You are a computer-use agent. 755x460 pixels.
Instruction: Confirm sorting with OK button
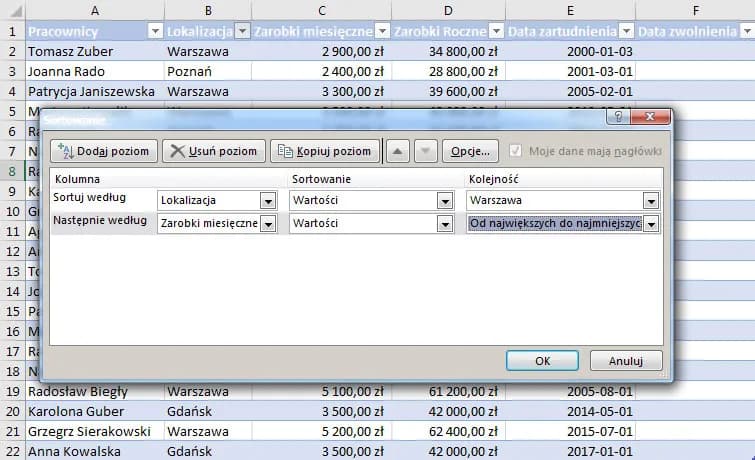click(542, 360)
